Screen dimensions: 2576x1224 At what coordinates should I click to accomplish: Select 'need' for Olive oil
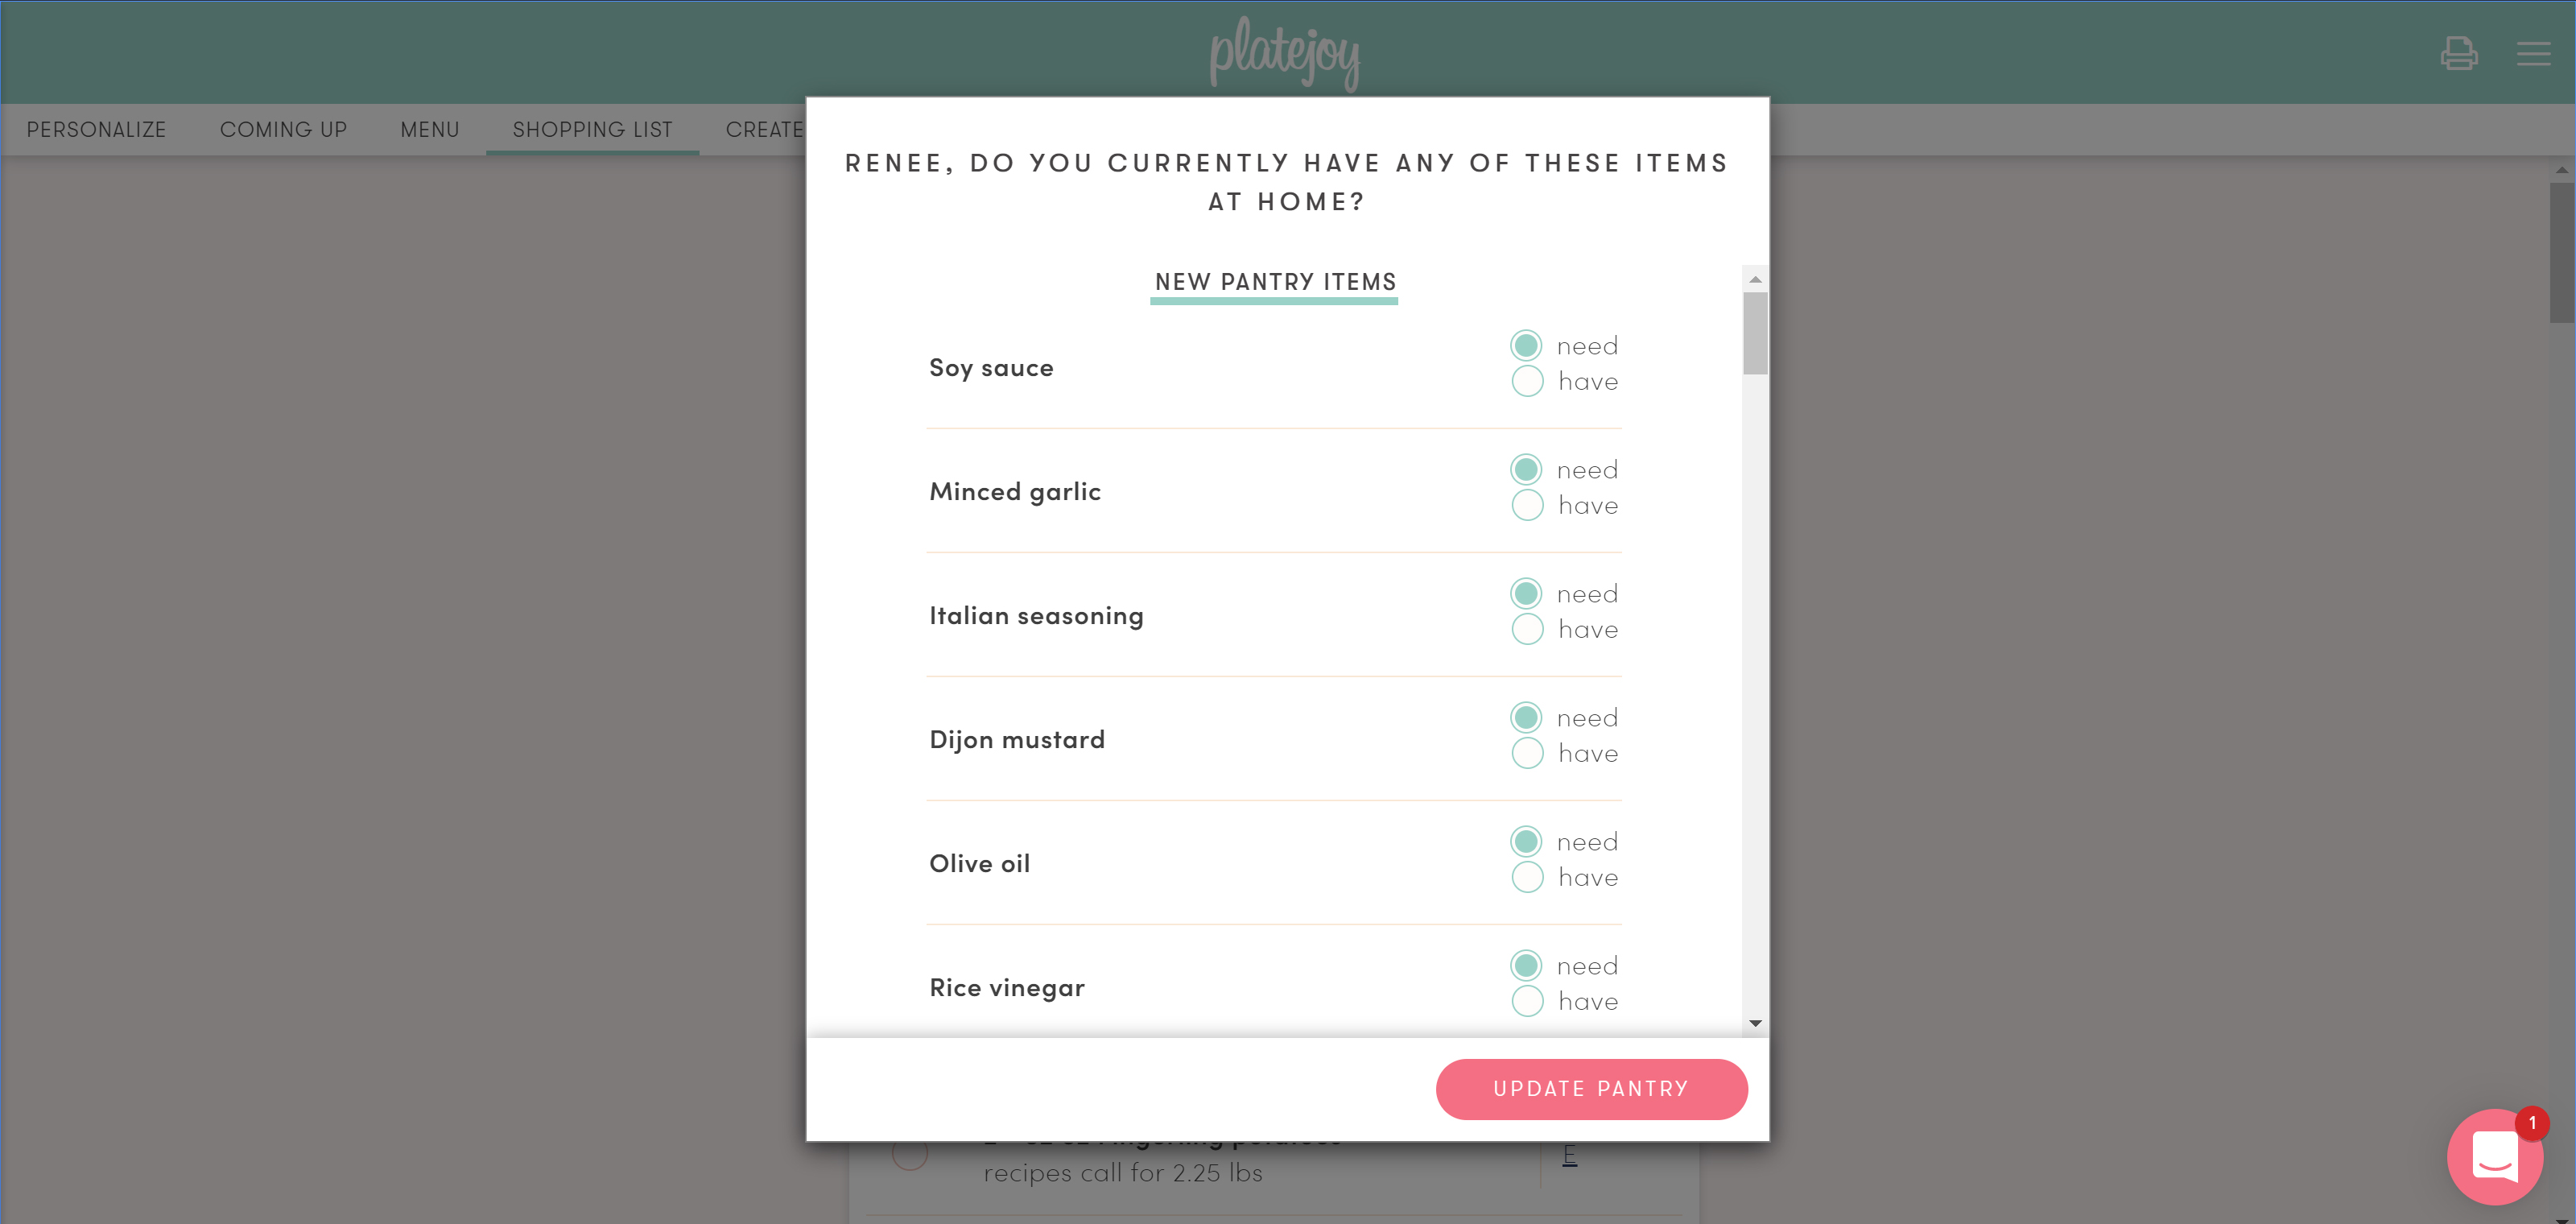tap(1526, 842)
